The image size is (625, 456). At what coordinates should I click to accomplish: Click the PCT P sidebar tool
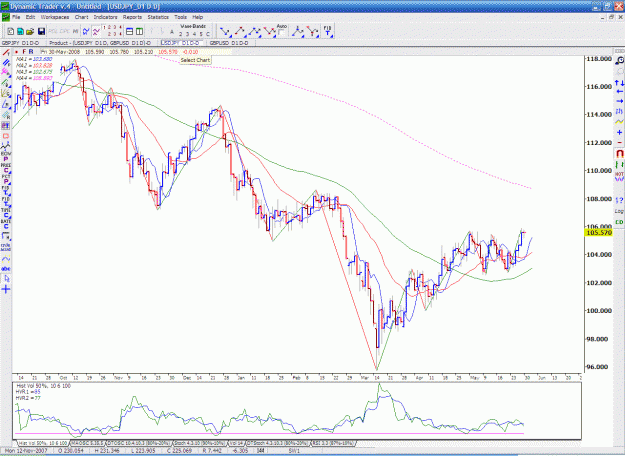[6, 179]
